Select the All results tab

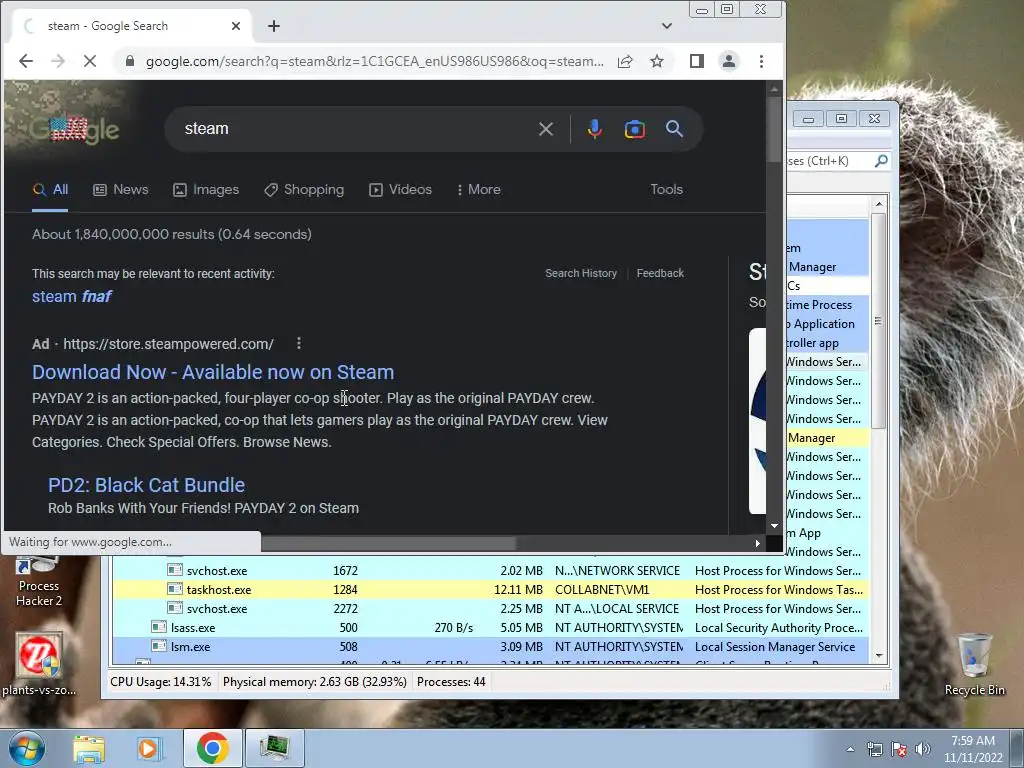pyautogui.click(x=50, y=190)
